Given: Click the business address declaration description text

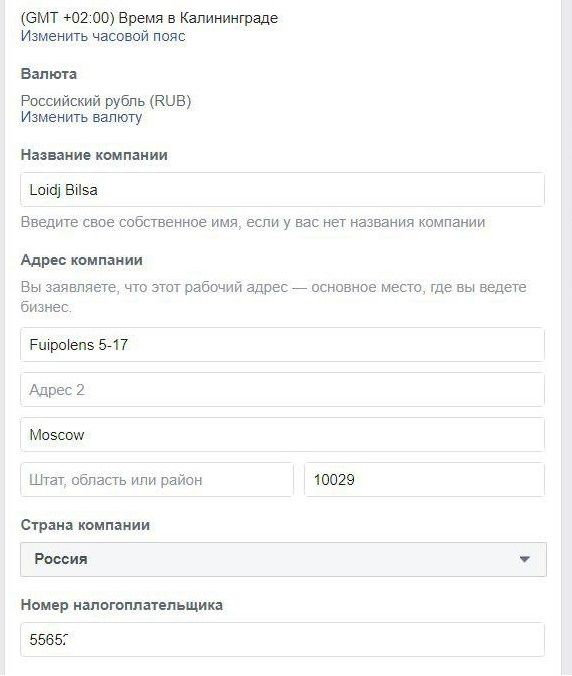Looking at the screenshot, I should point(274,297).
